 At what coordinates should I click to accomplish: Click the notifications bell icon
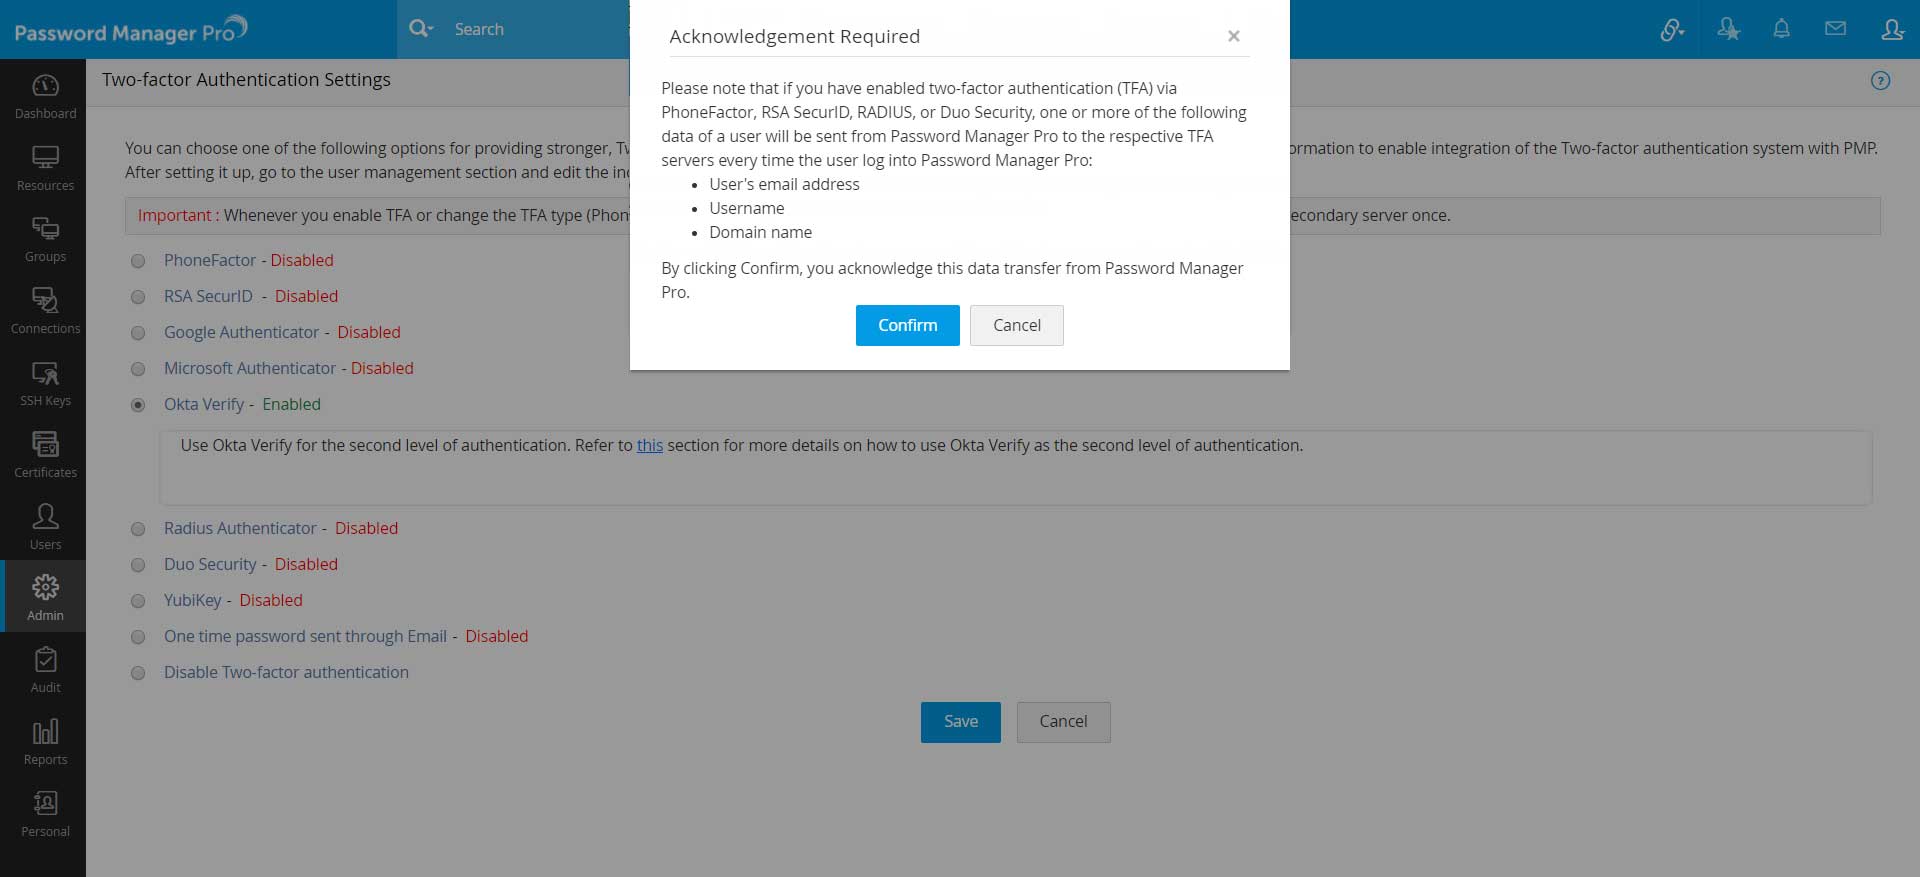click(x=1781, y=29)
